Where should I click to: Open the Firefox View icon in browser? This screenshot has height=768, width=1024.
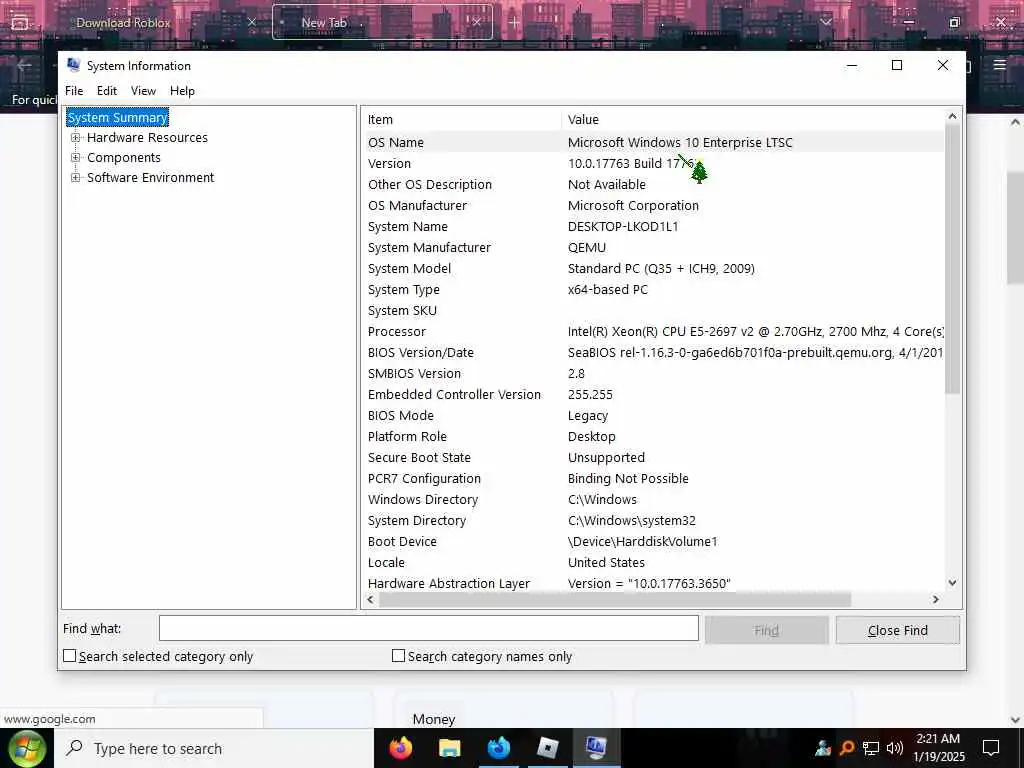[20, 22]
